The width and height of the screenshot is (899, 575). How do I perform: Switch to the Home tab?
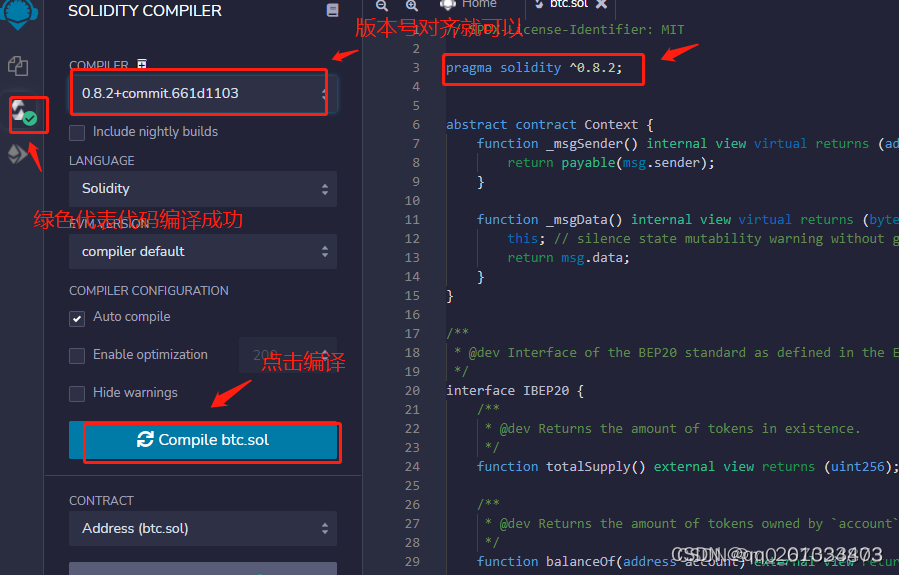[468, 4]
